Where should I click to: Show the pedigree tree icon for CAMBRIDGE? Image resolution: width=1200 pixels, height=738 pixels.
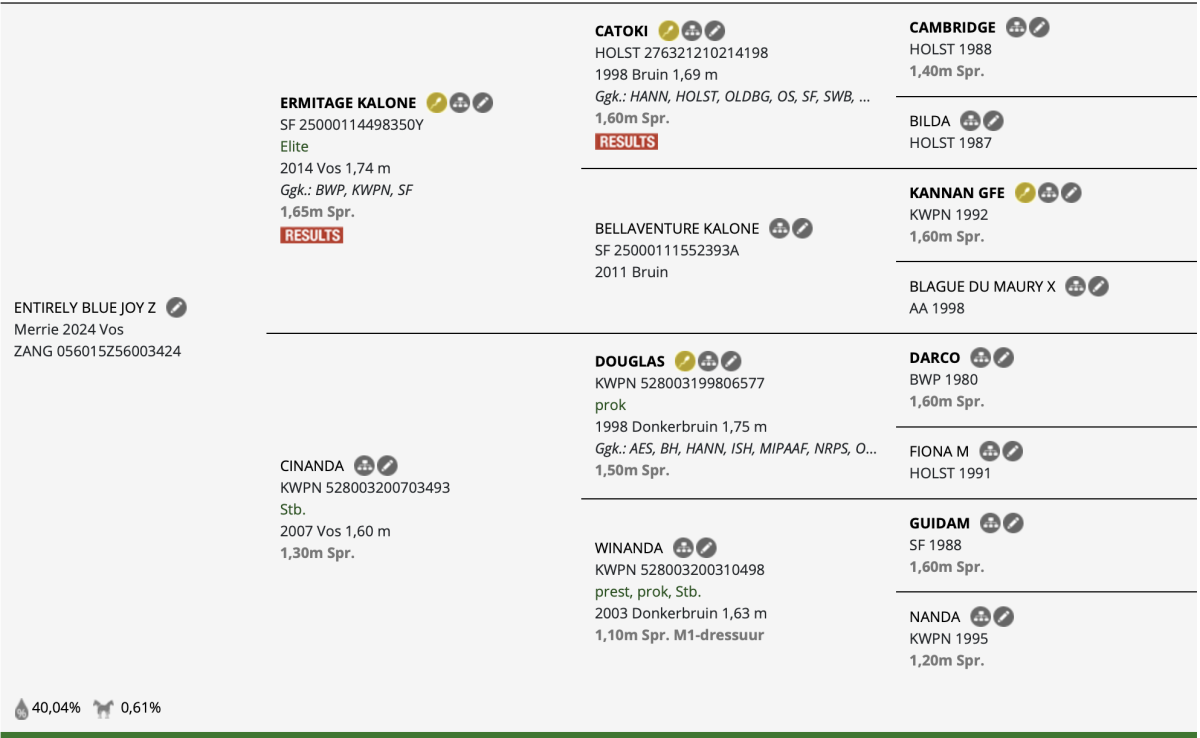1016,27
